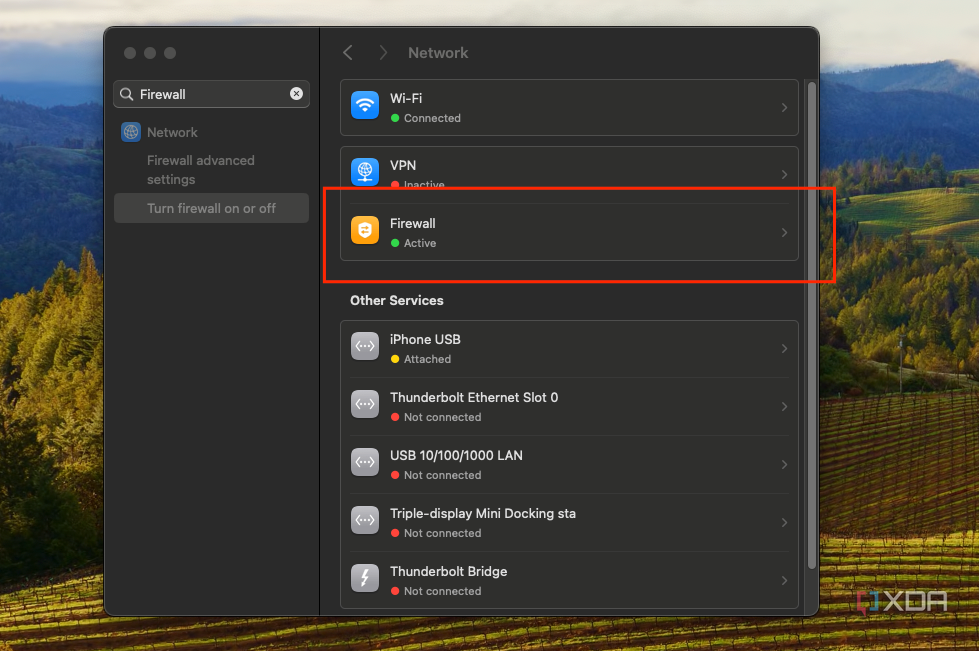Screen dimensions: 979x651
Task: Open USB 10/100/1000 LAN chevron
Action: click(784, 464)
